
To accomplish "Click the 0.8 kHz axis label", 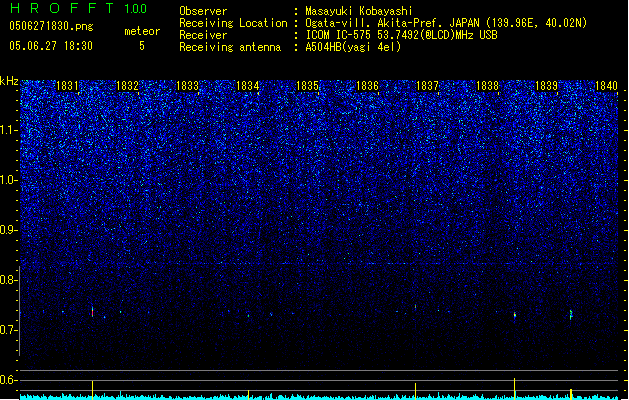I will tap(8, 280).
